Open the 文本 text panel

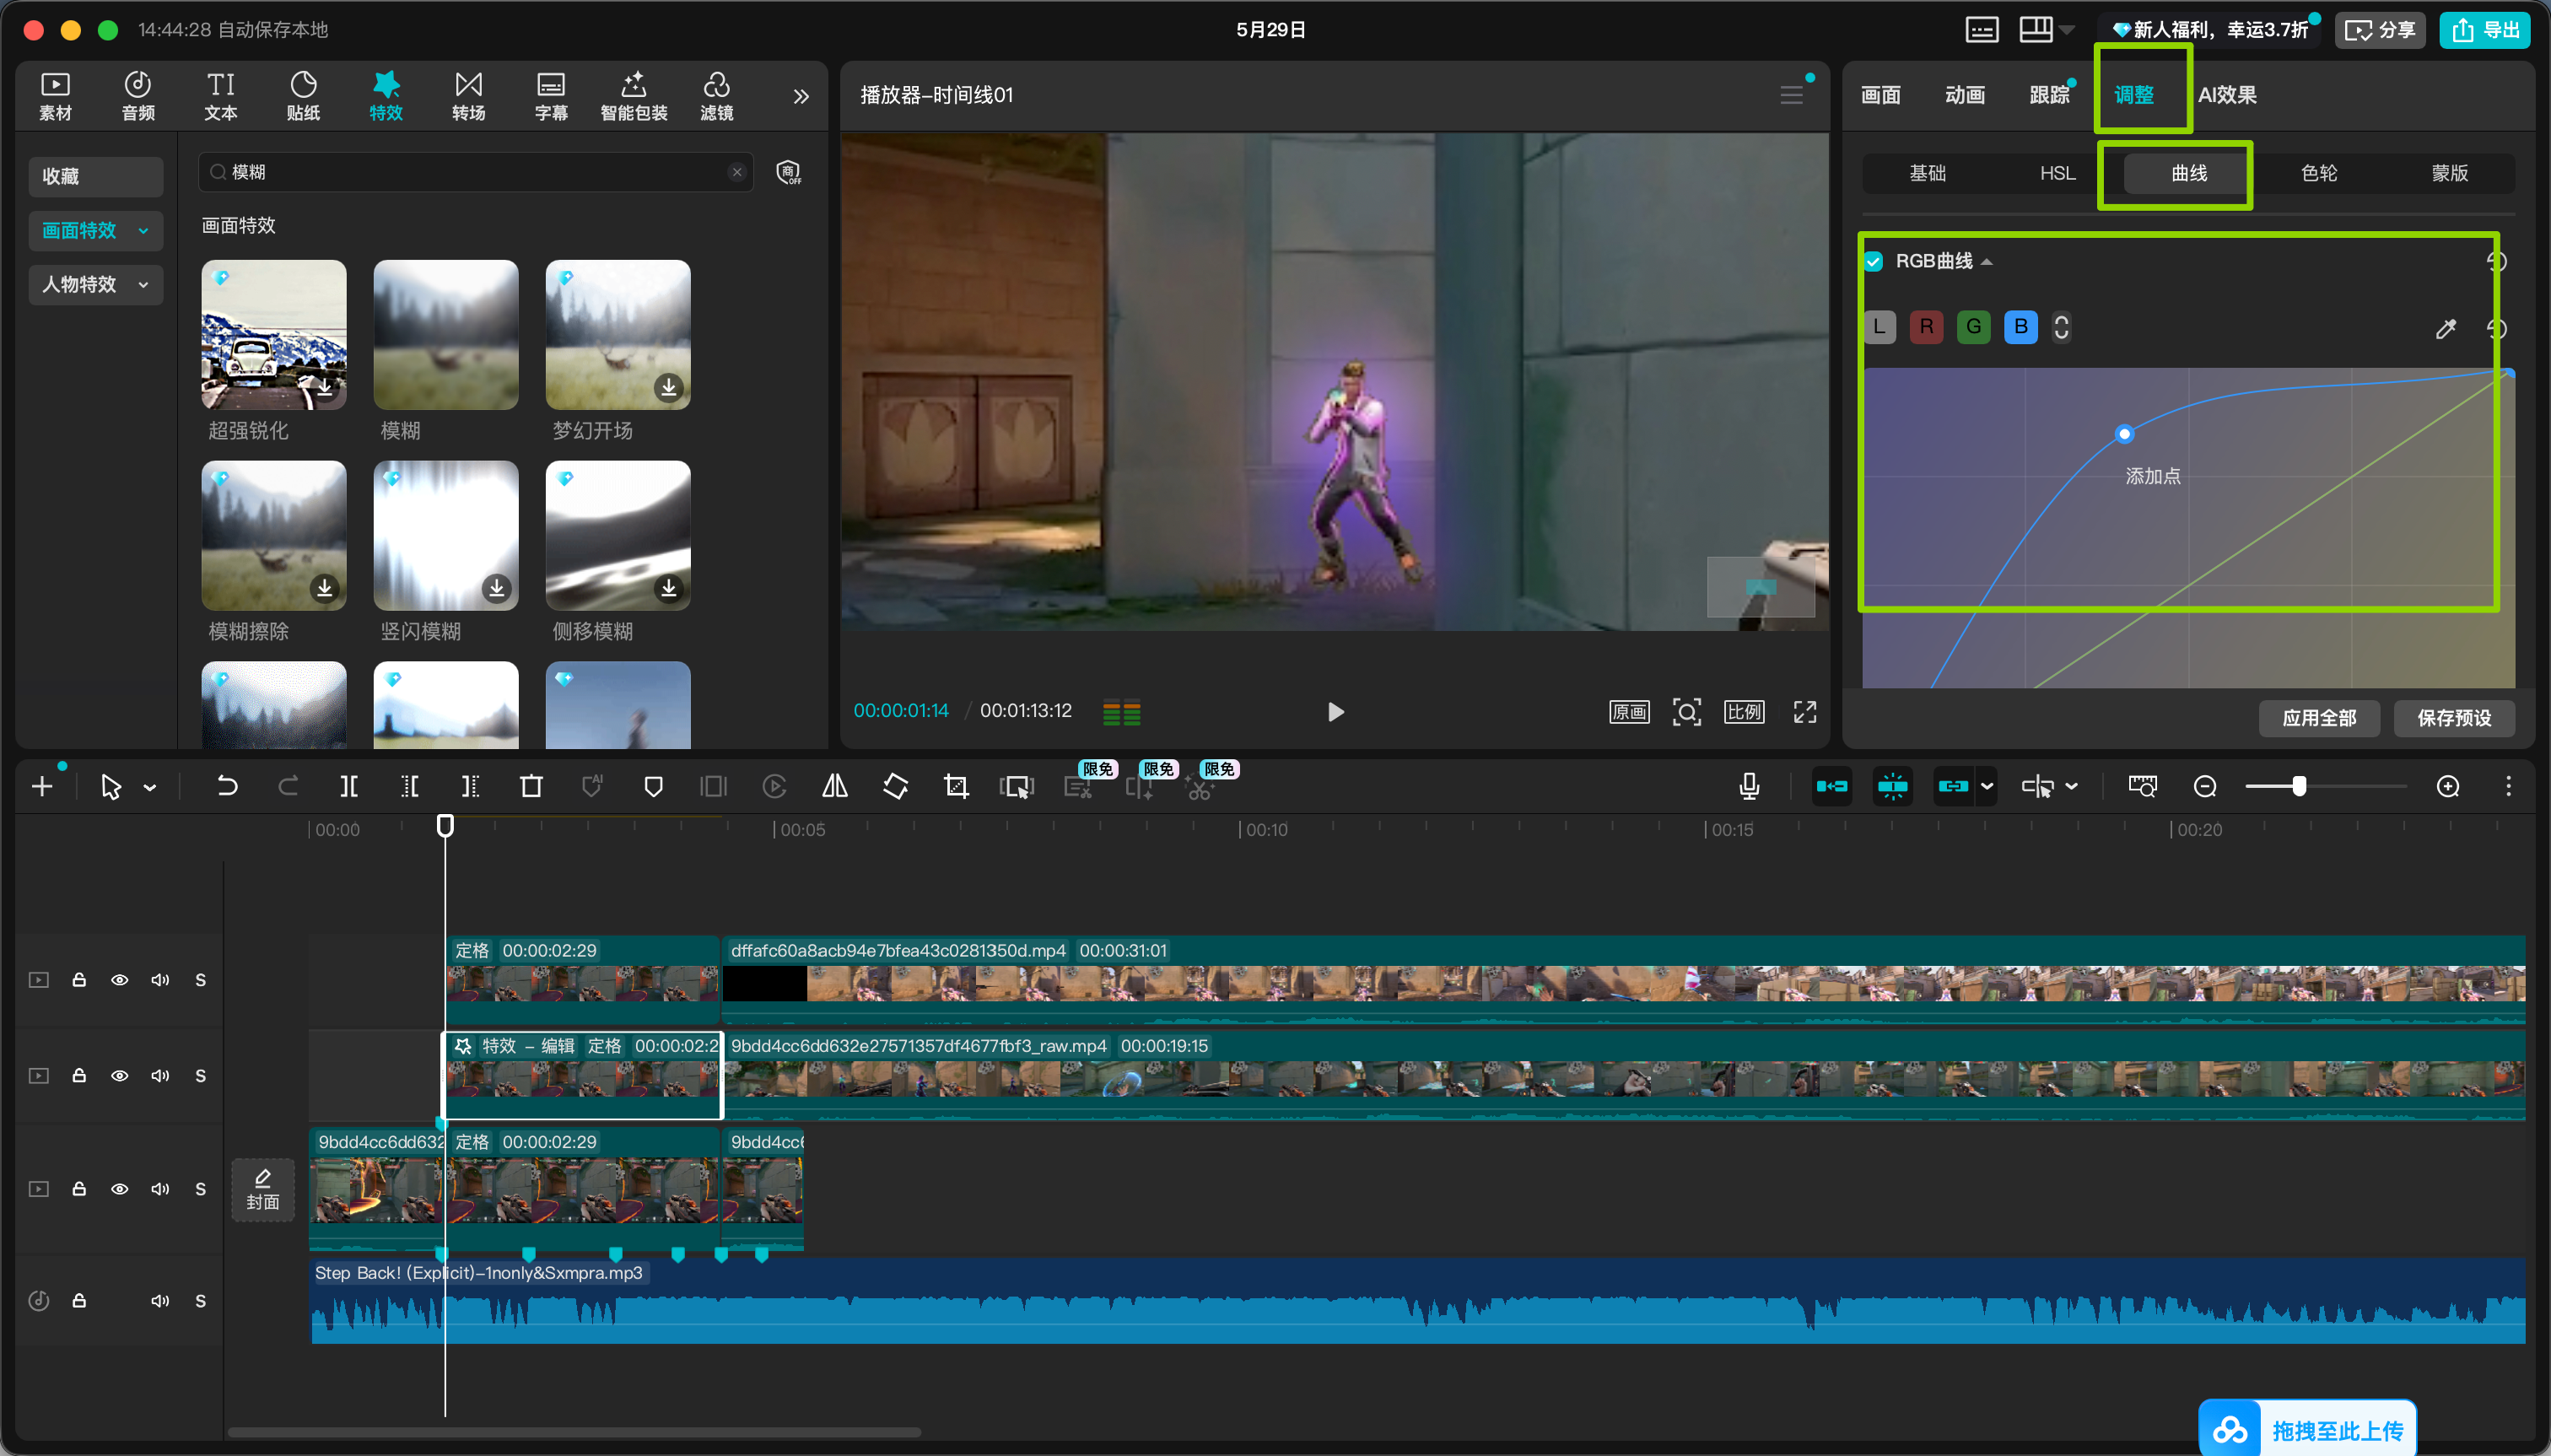click(x=221, y=96)
